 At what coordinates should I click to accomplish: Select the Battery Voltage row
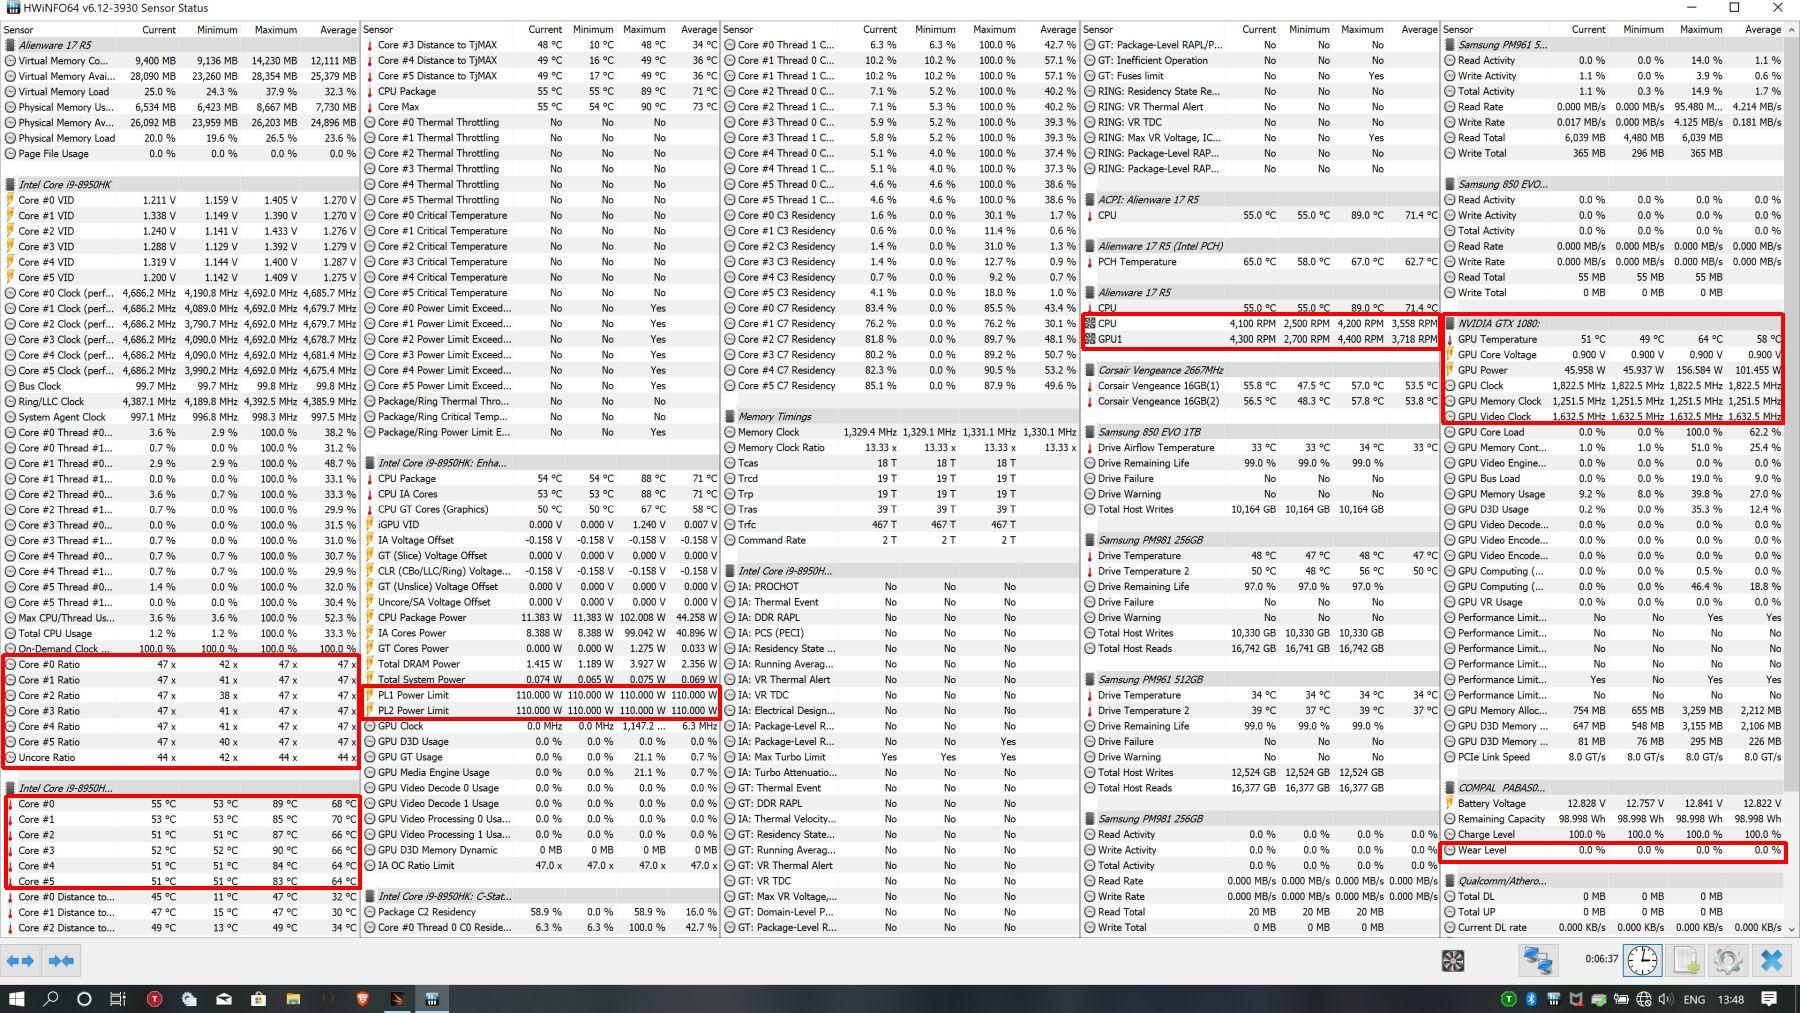point(1612,803)
